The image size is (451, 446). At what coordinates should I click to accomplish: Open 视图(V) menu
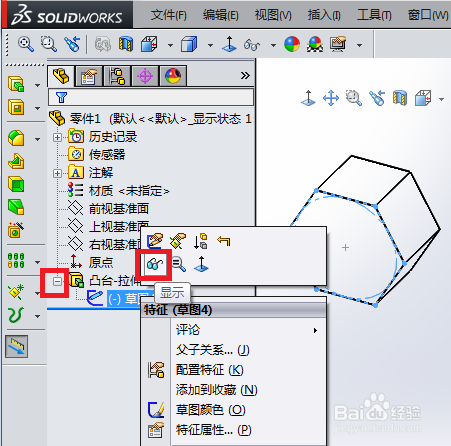[273, 15]
